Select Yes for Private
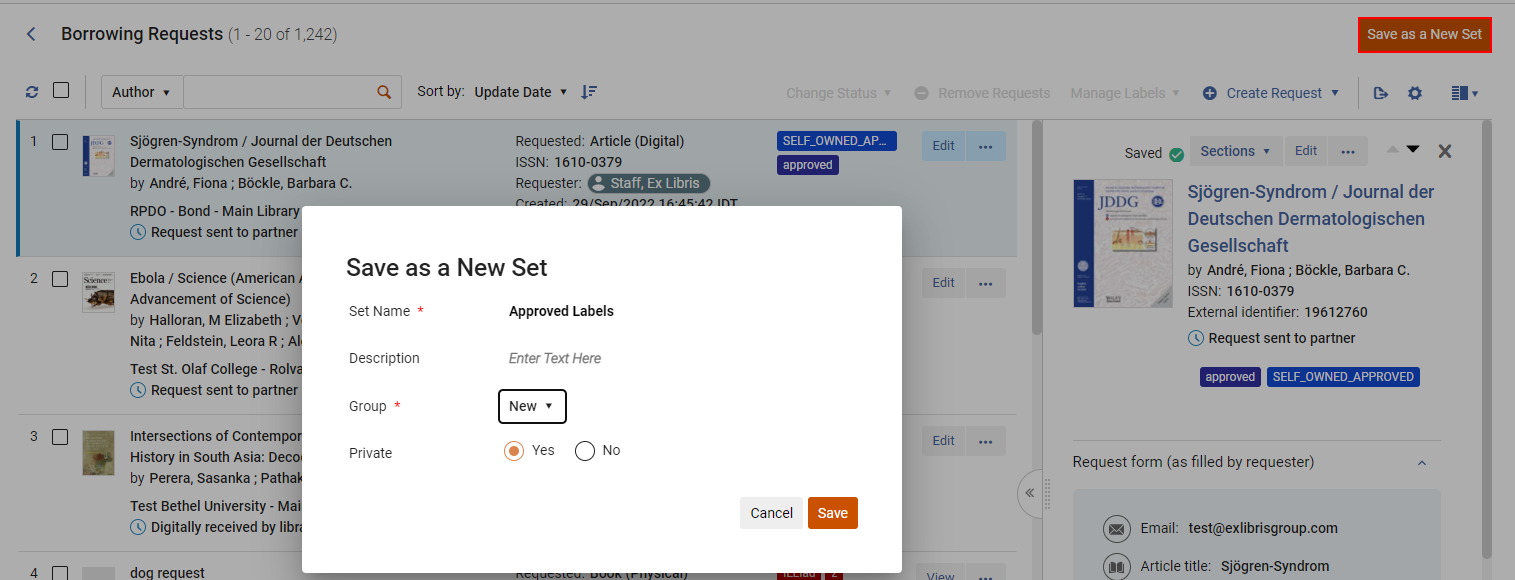This screenshot has height=580, width=1515. point(514,451)
